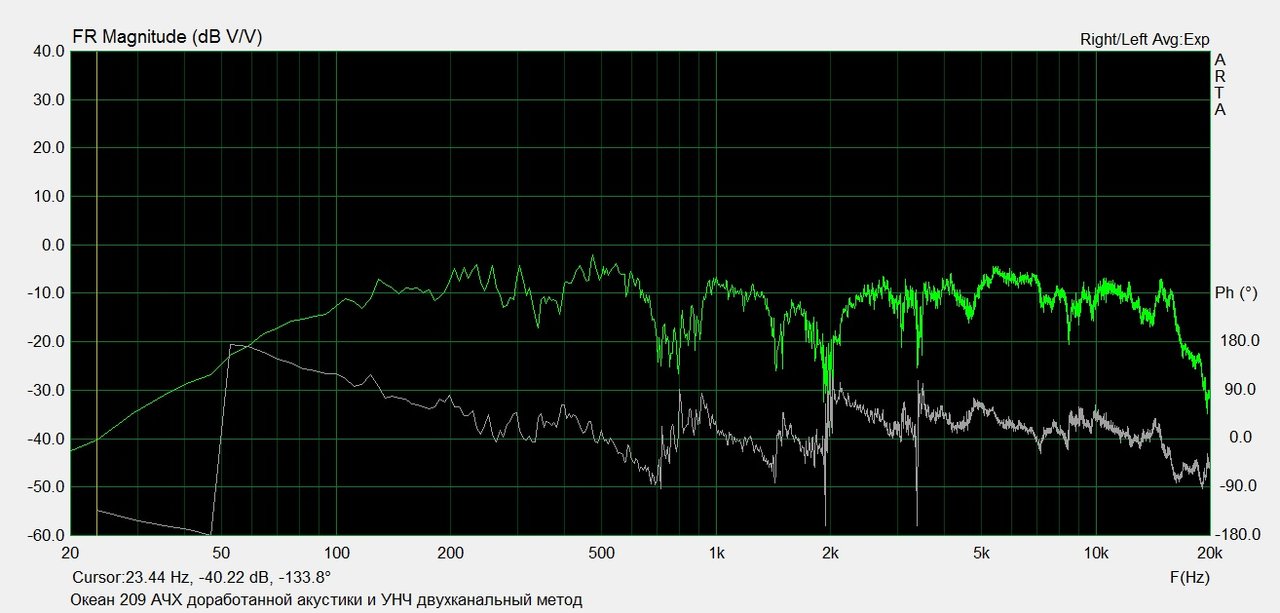Click the Russian caption starting with "Океан 209"
1280x613 pixels.
pyautogui.click(x=326, y=600)
